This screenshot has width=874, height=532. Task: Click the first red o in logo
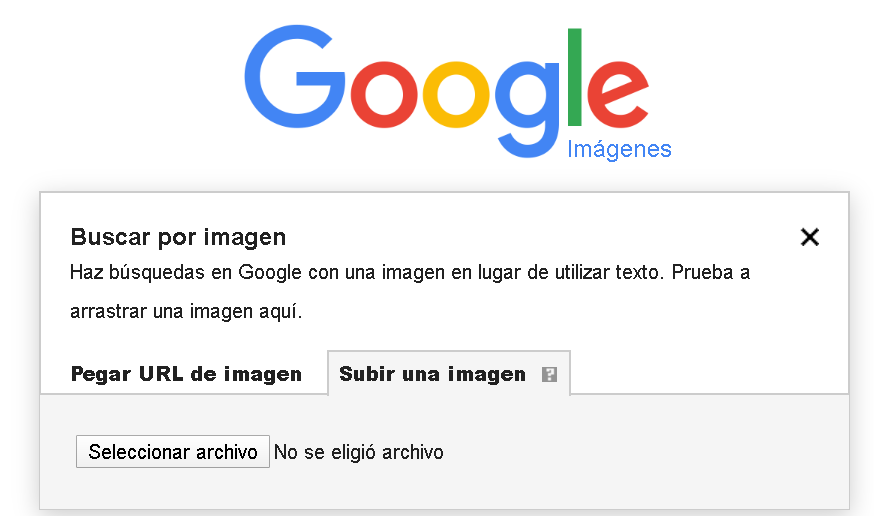click(385, 94)
